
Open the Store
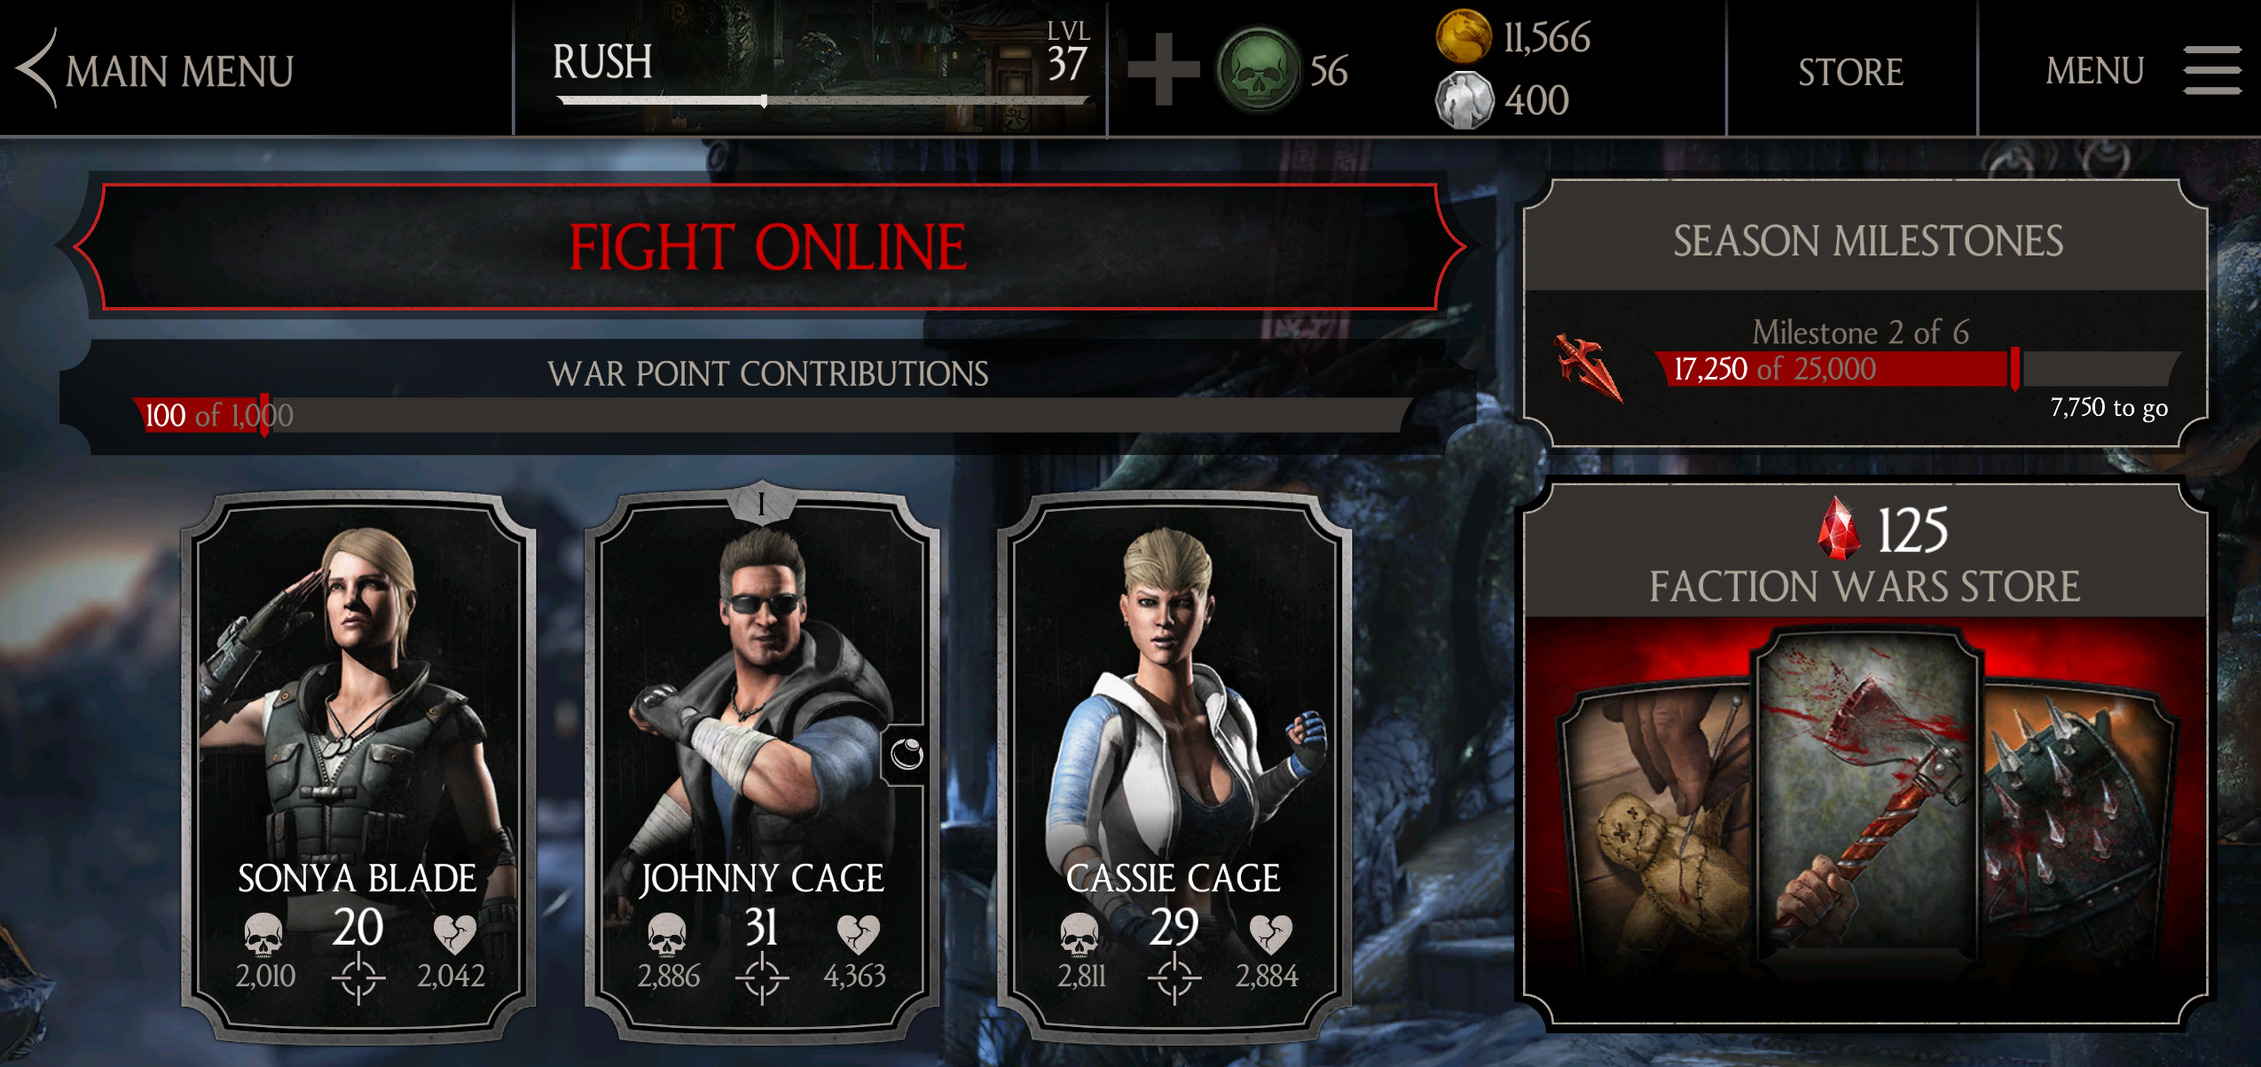click(1851, 71)
